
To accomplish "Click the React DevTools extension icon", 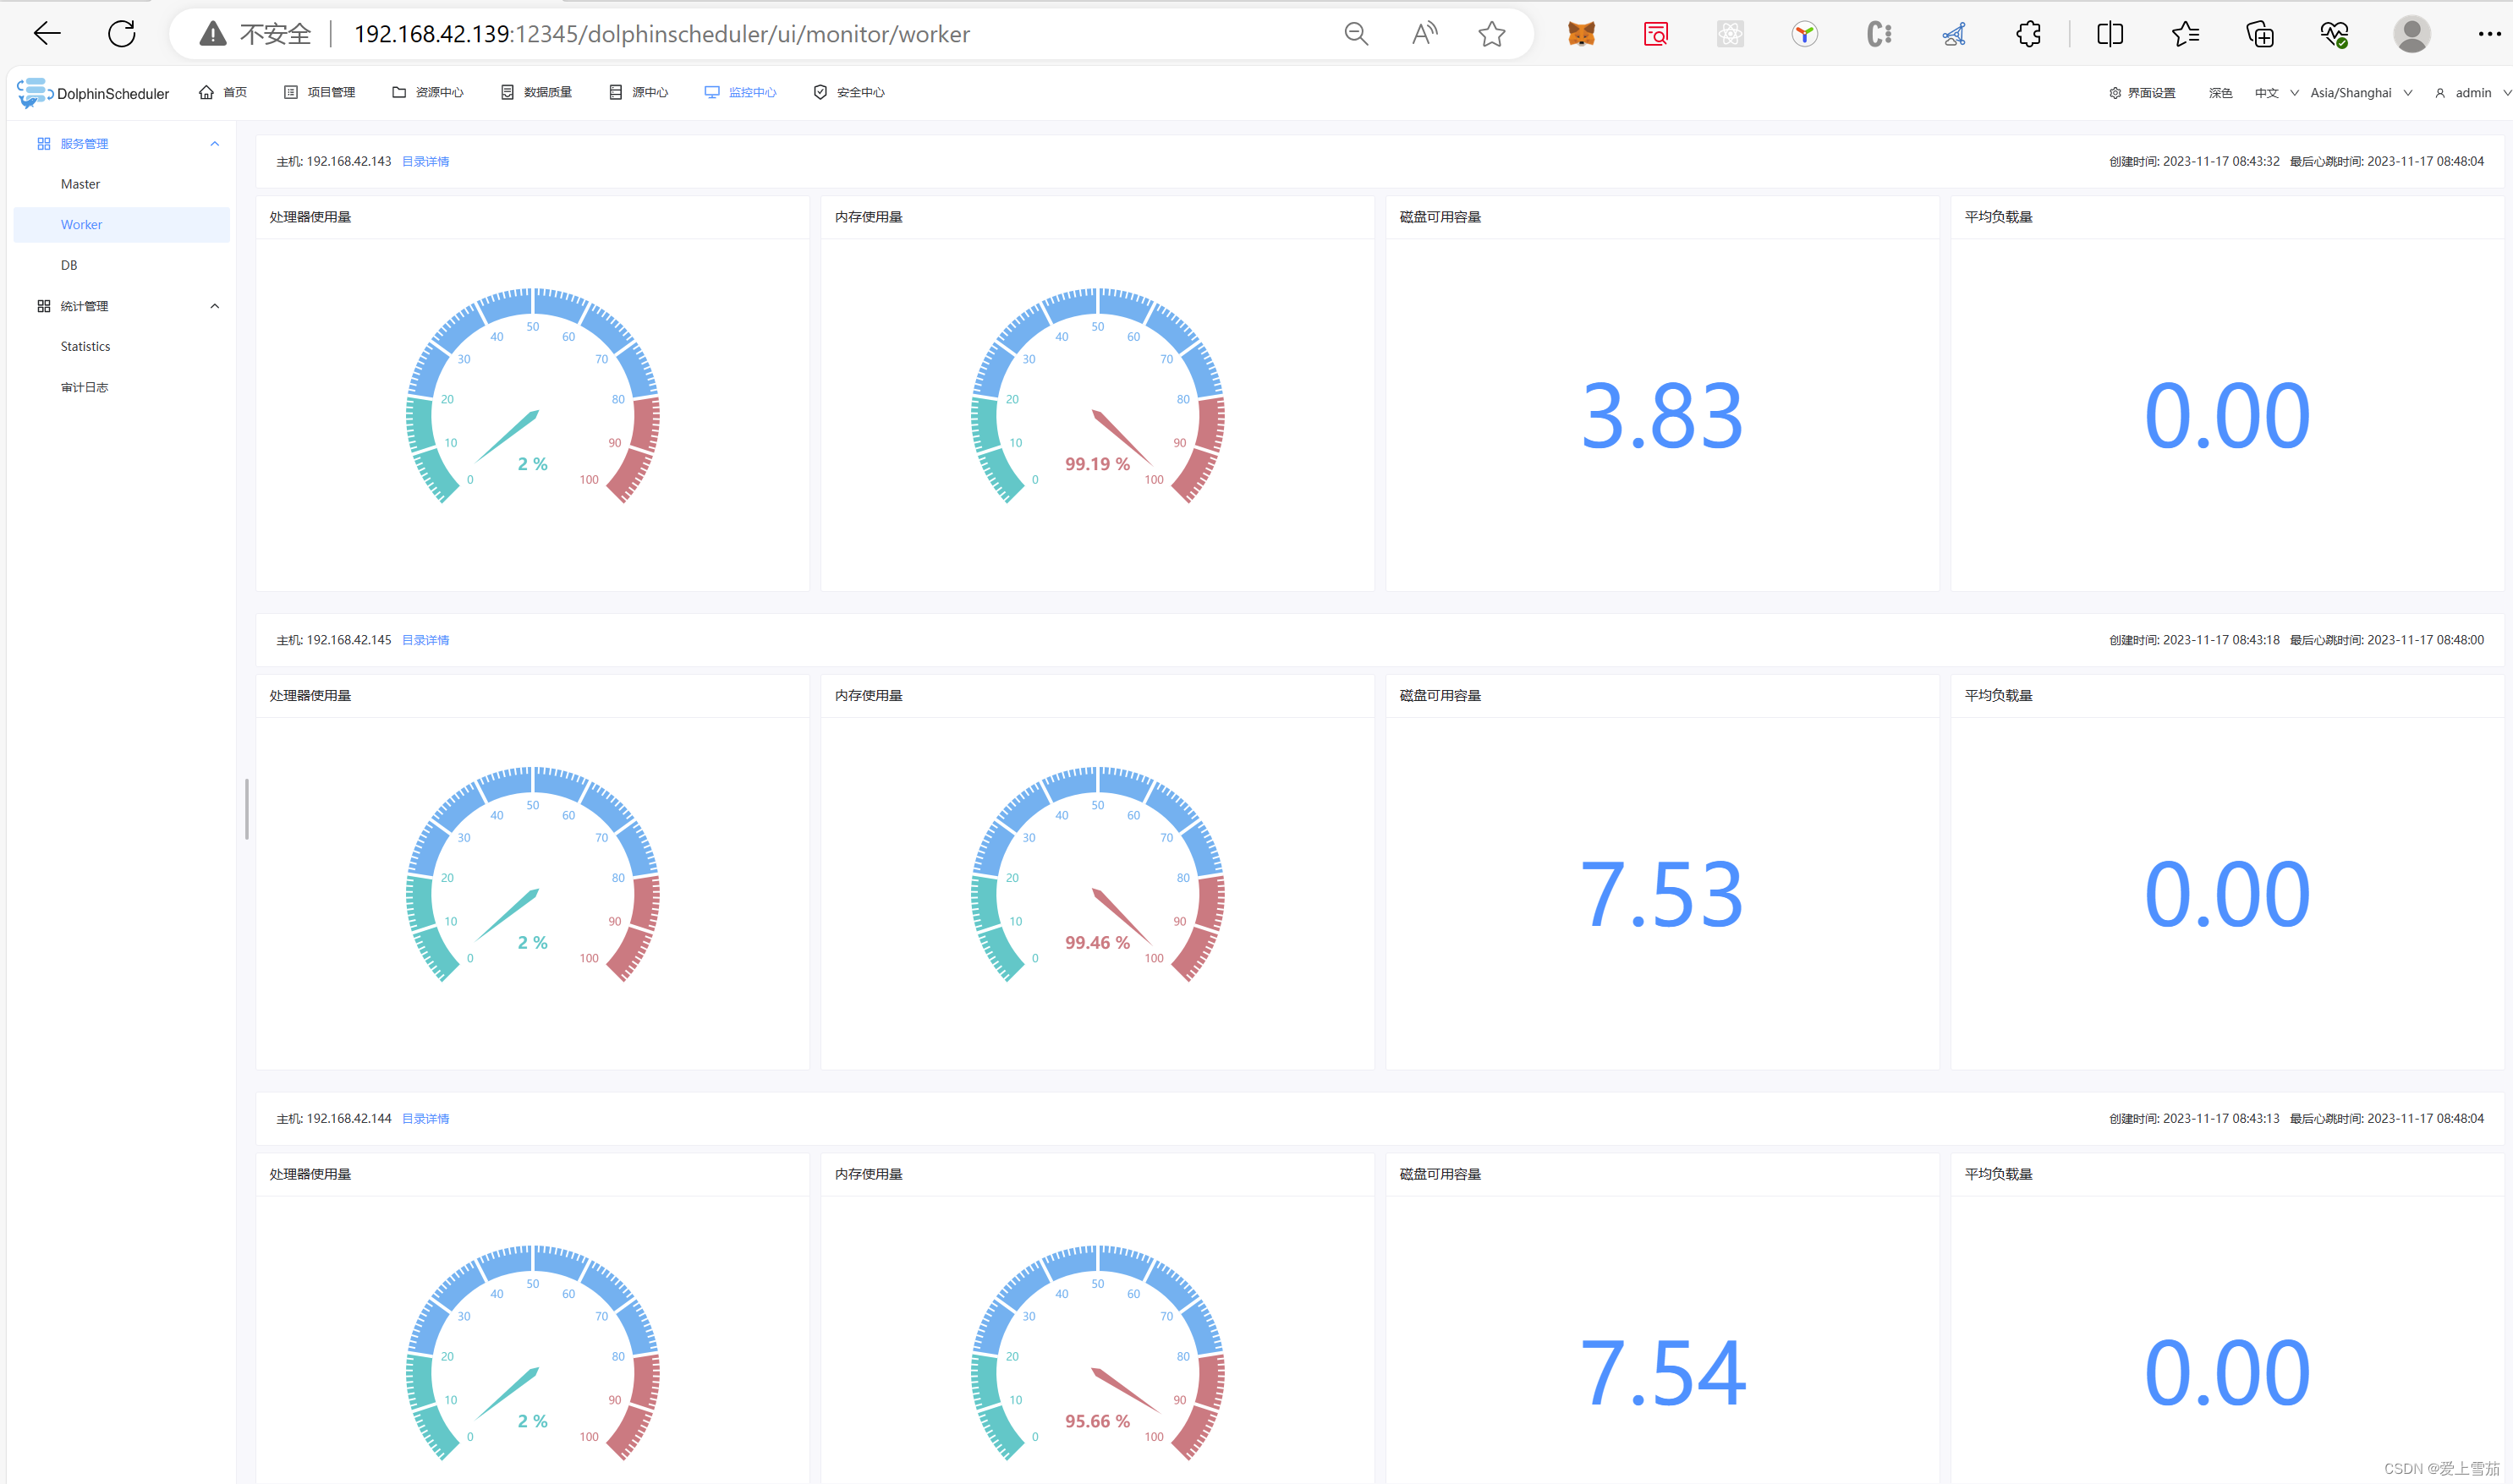I will click(1730, 34).
